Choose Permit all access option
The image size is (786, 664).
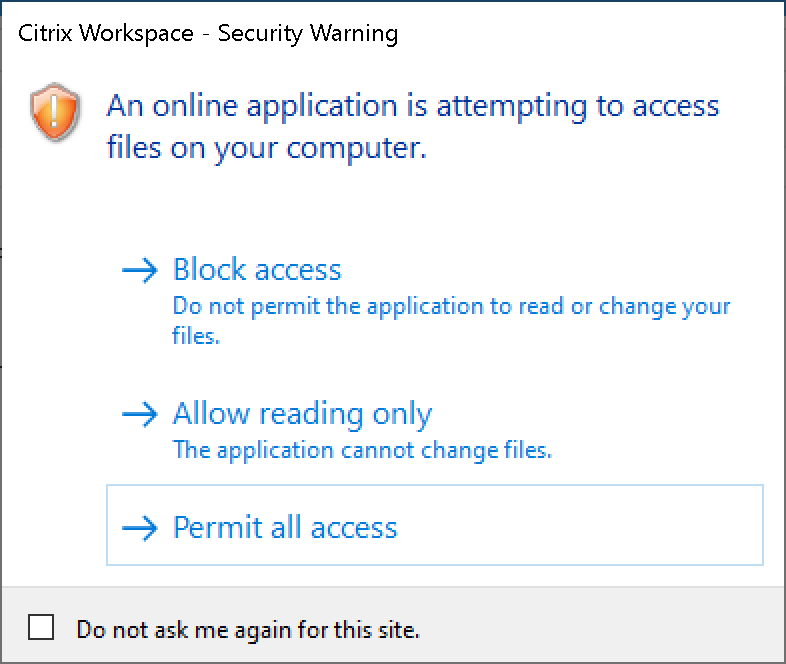[435, 525]
